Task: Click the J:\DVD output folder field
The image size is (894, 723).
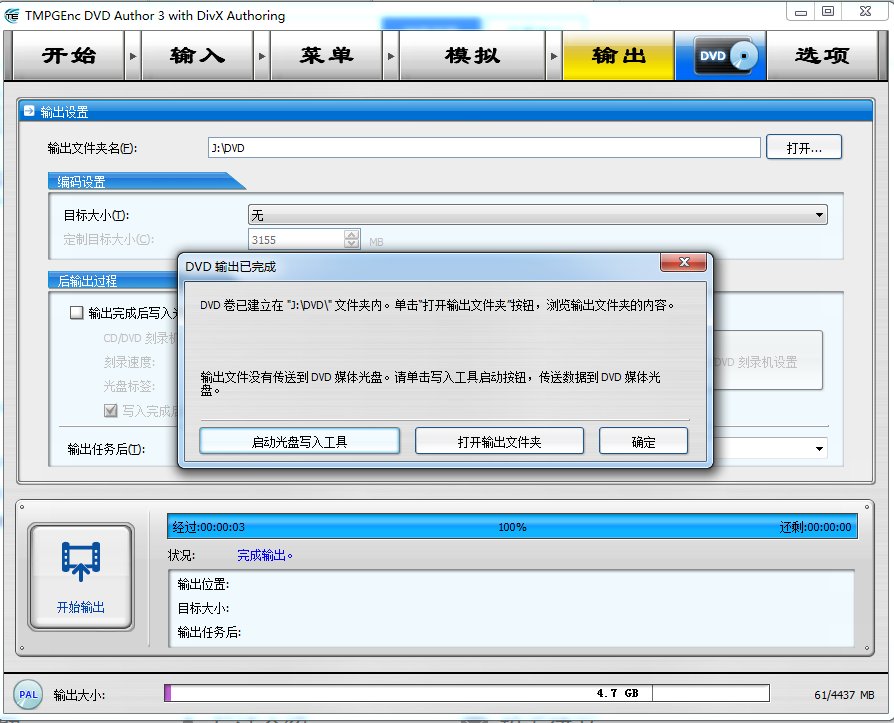Action: coord(480,146)
